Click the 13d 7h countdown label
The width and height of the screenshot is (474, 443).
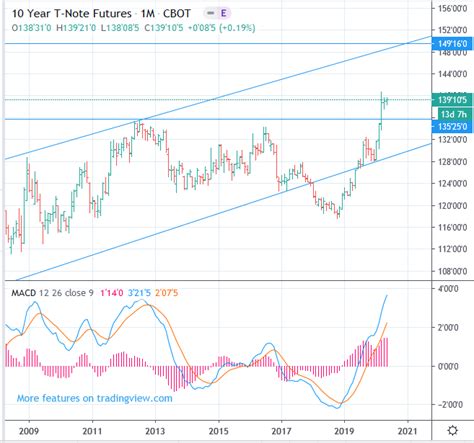pos(453,114)
